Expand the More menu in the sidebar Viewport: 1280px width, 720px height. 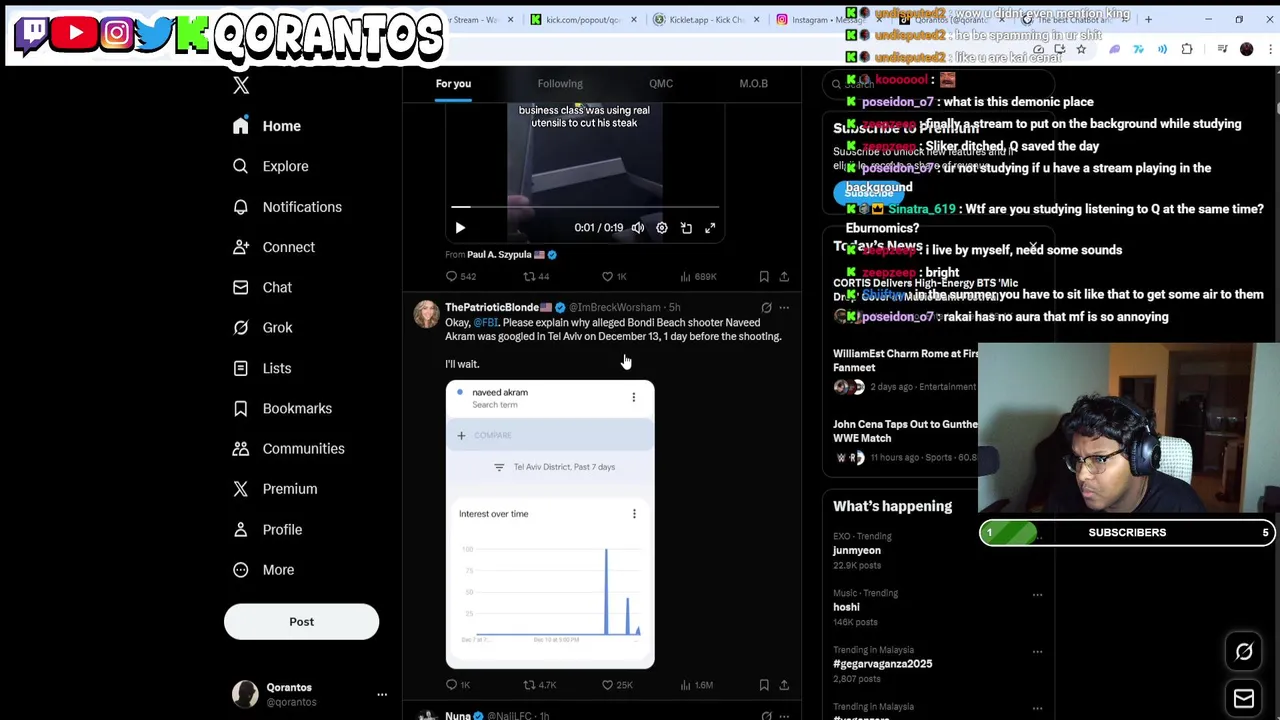[x=264, y=570]
